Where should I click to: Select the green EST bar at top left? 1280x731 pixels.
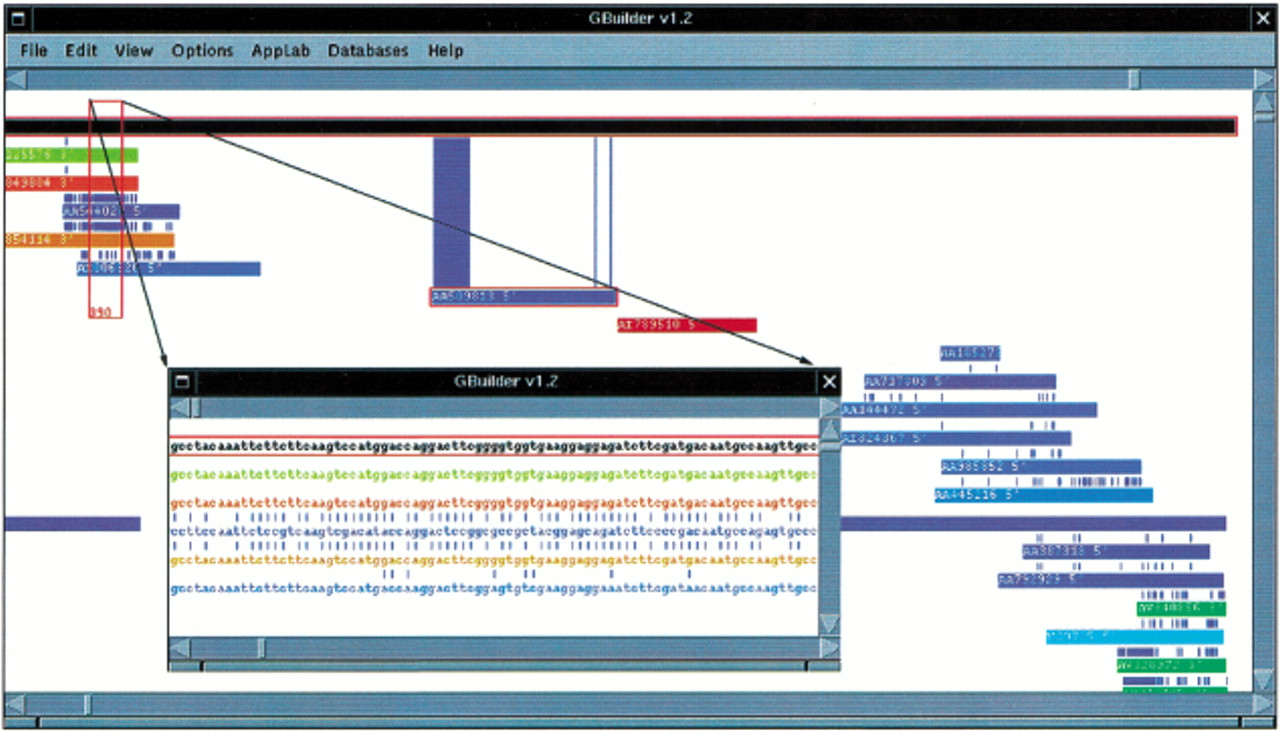tap(71, 155)
